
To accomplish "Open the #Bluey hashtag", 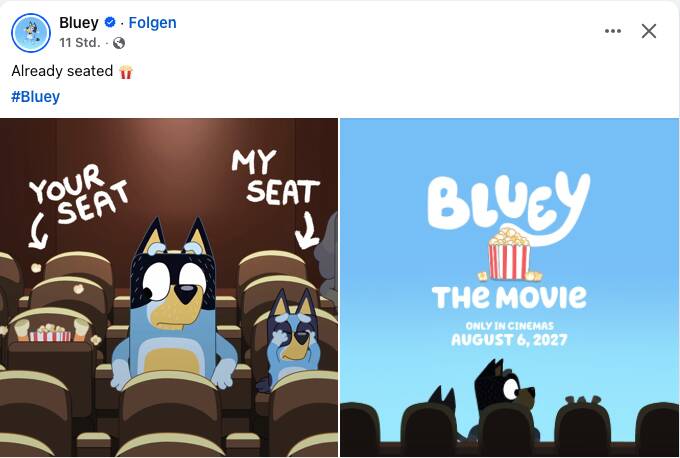I will coord(36,96).
